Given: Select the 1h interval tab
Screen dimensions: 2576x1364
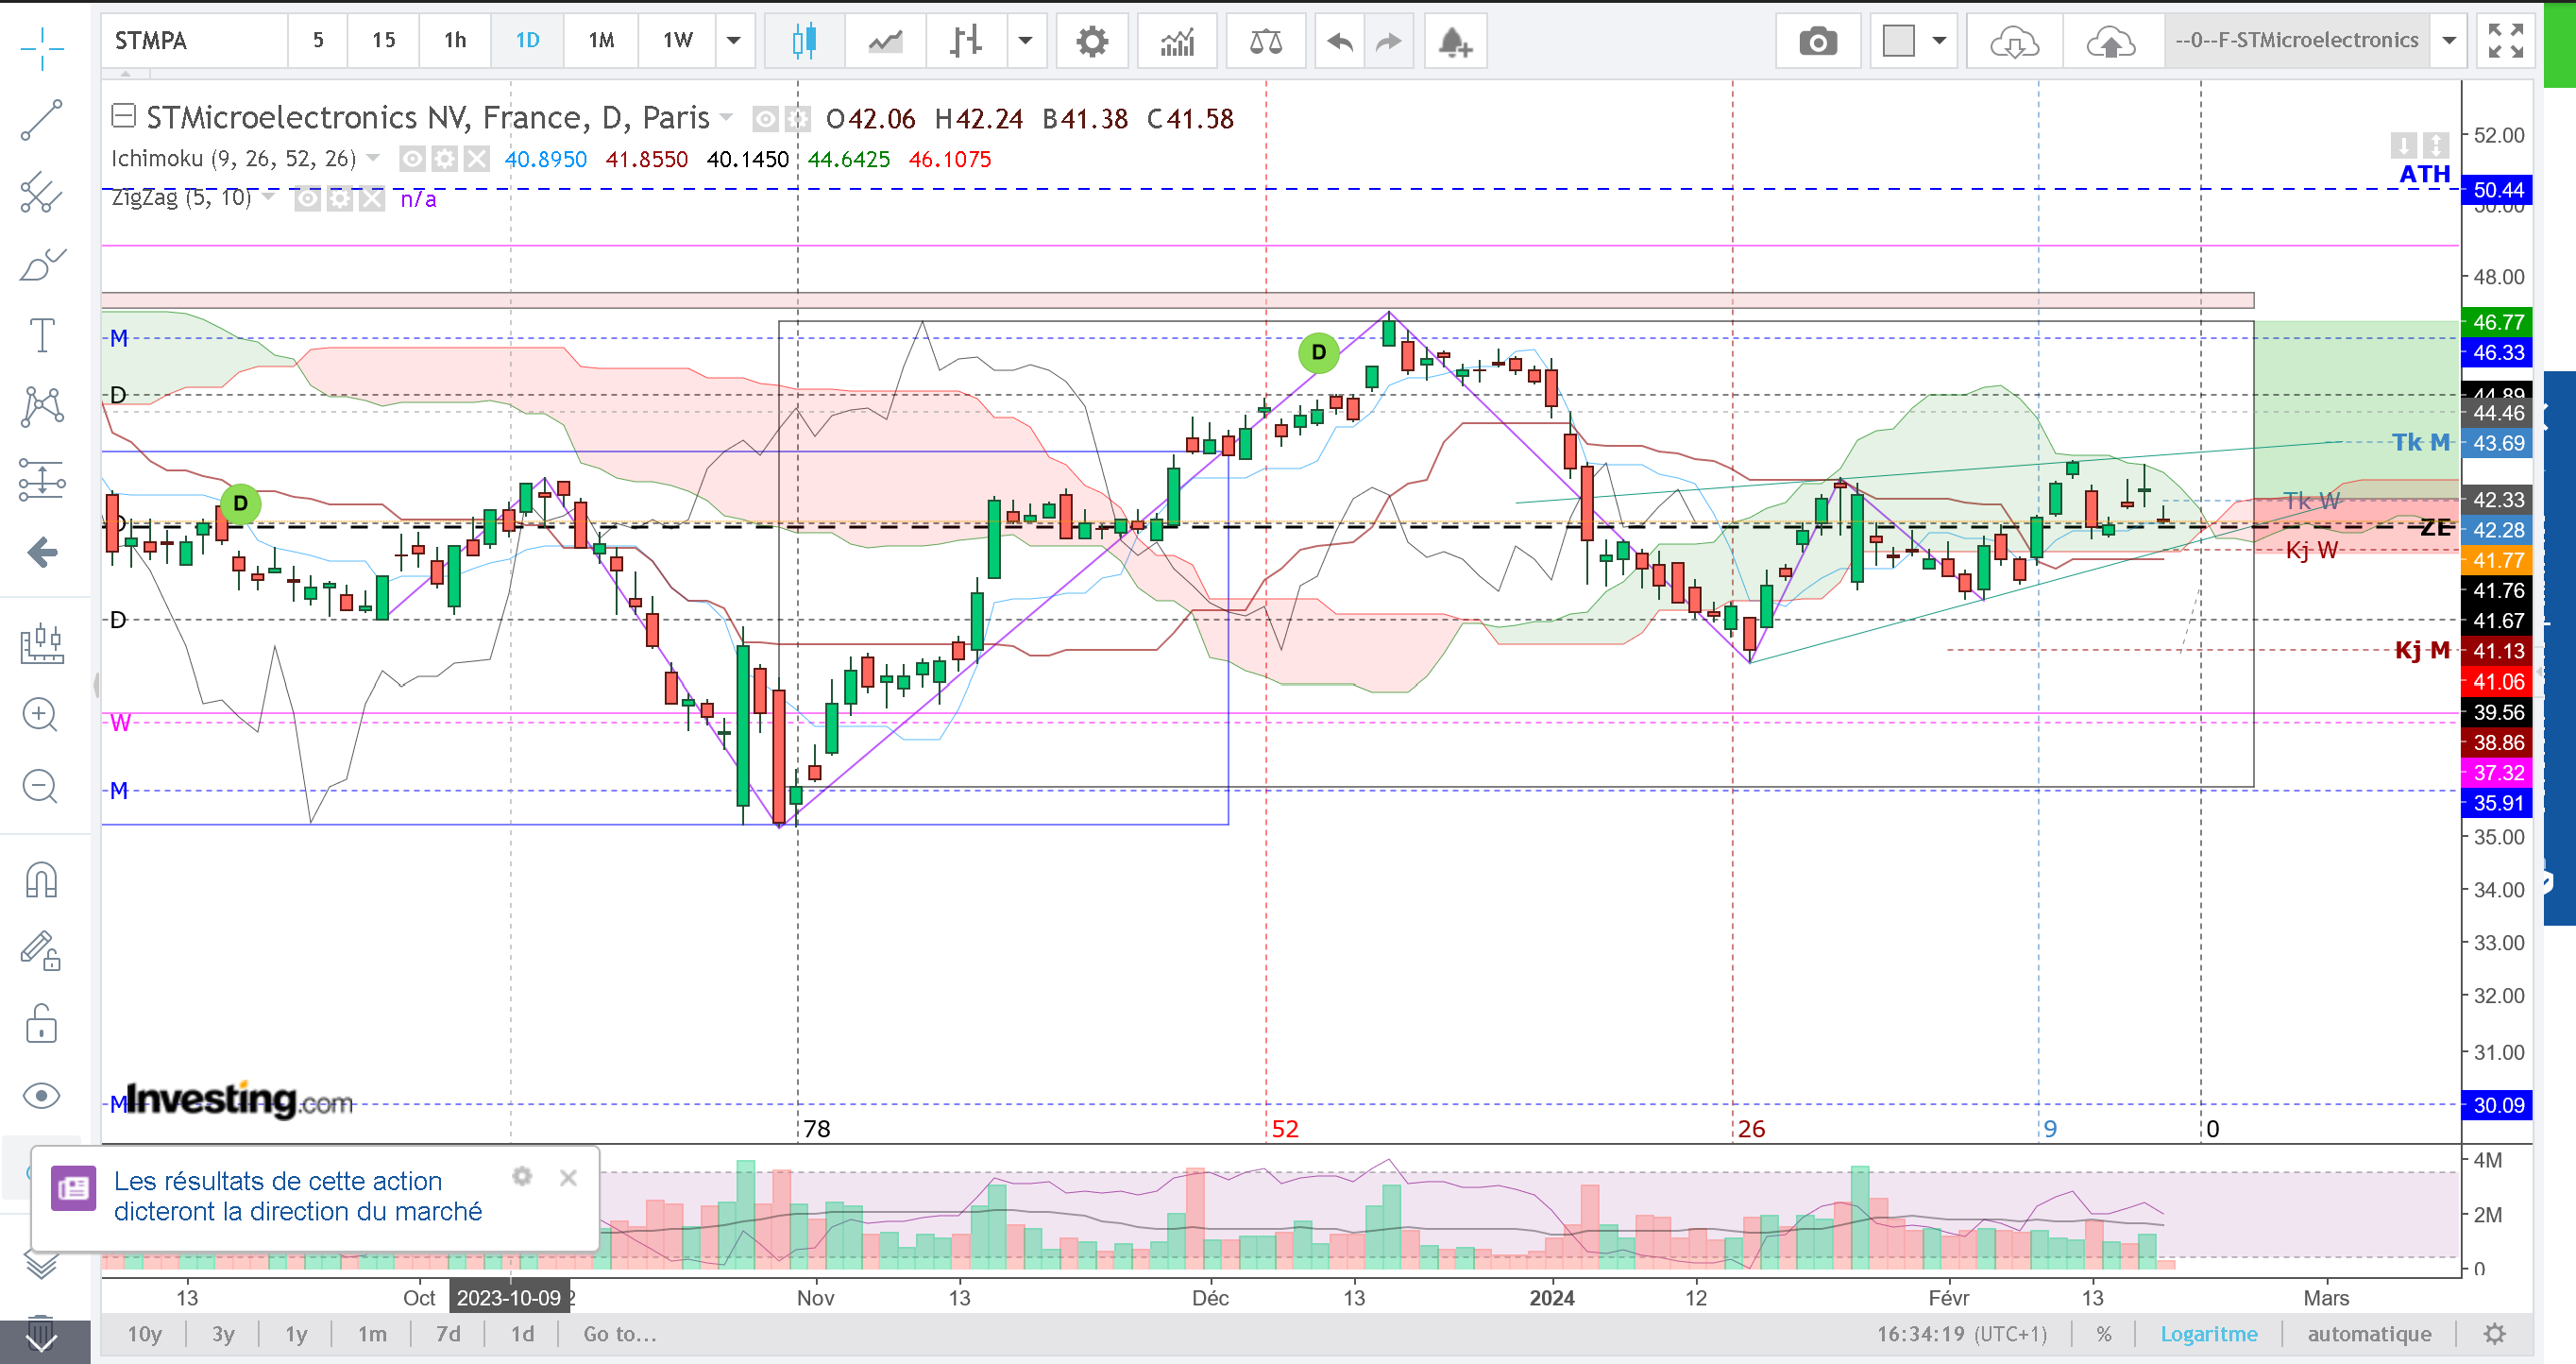Looking at the screenshot, I should (455, 40).
